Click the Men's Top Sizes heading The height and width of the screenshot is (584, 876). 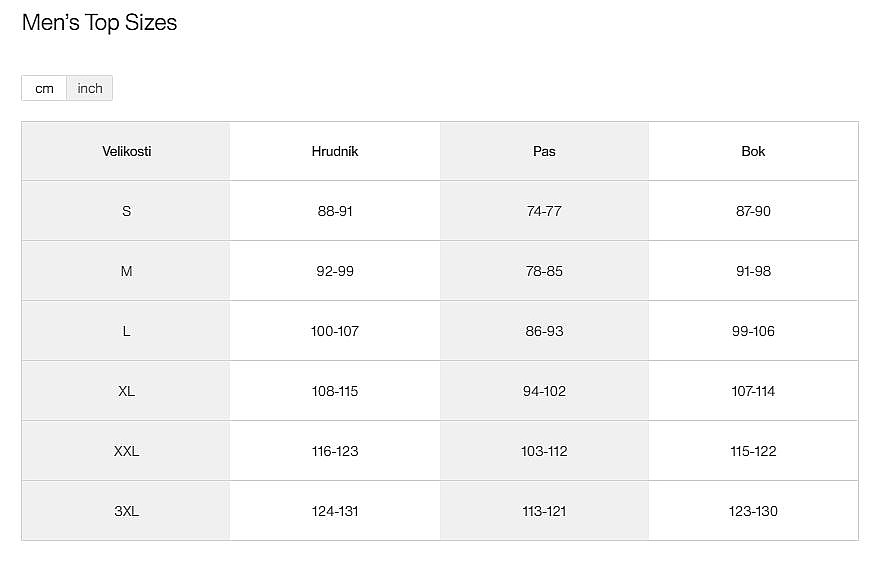pos(99,23)
